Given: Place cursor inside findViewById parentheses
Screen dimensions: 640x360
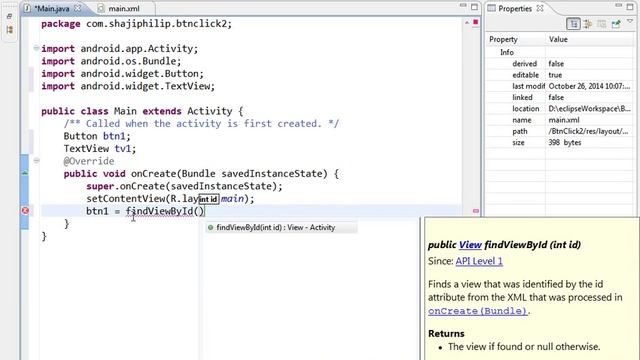Looking at the screenshot, I should (x=199, y=211).
